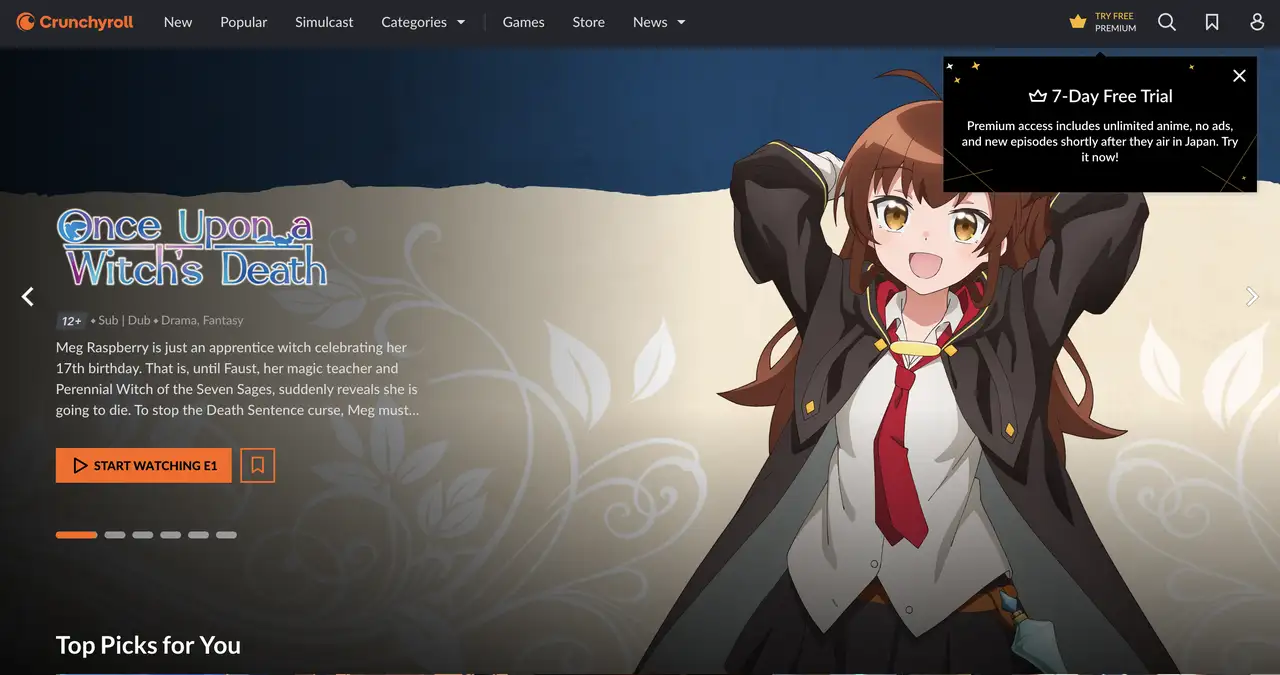The height and width of the screenshot is (675, 1280).
Task: Select the third carousel indicator
Action: (x=143, y=535)
